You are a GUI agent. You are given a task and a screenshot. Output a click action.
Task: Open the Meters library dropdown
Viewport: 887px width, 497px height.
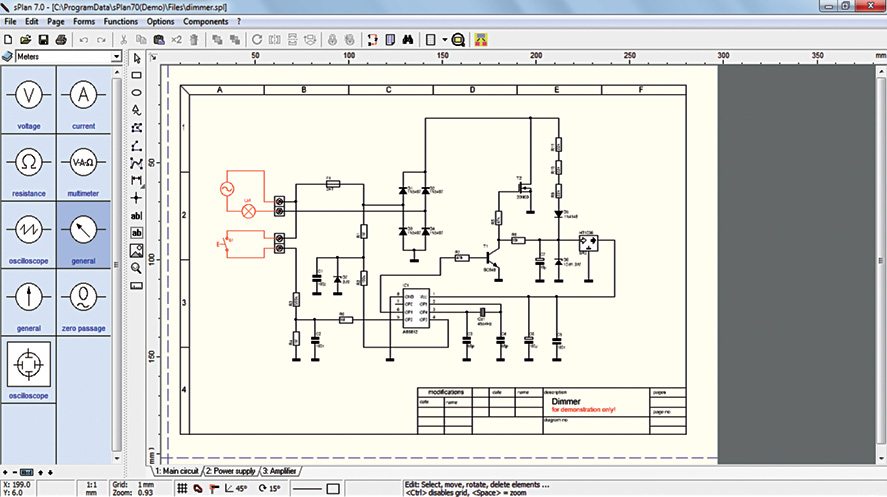60,58
